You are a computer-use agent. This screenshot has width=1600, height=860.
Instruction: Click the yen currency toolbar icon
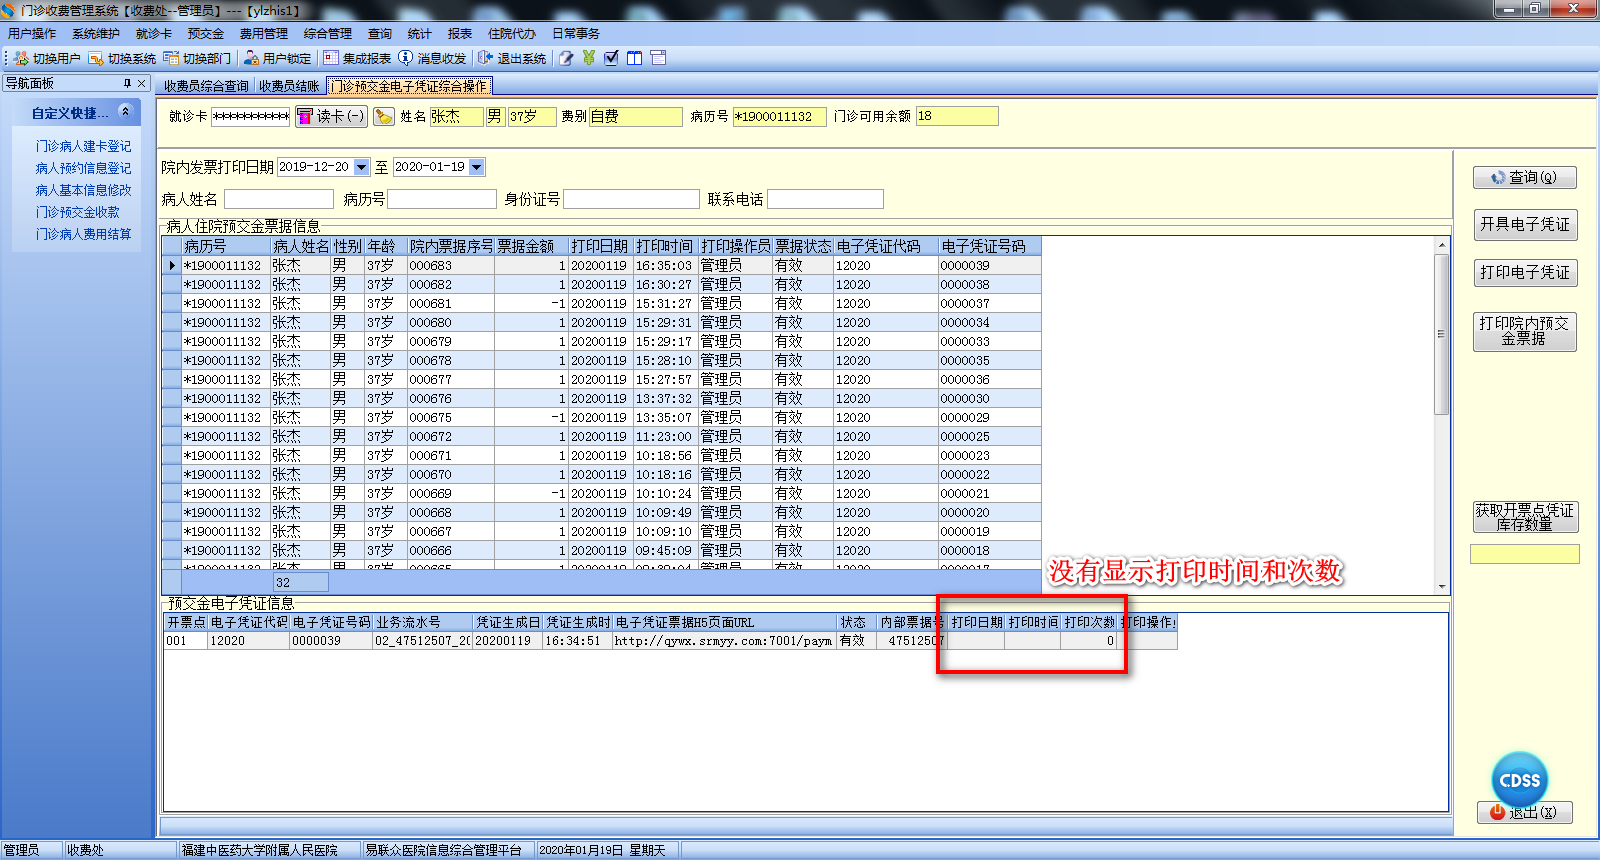click(589, 58)
